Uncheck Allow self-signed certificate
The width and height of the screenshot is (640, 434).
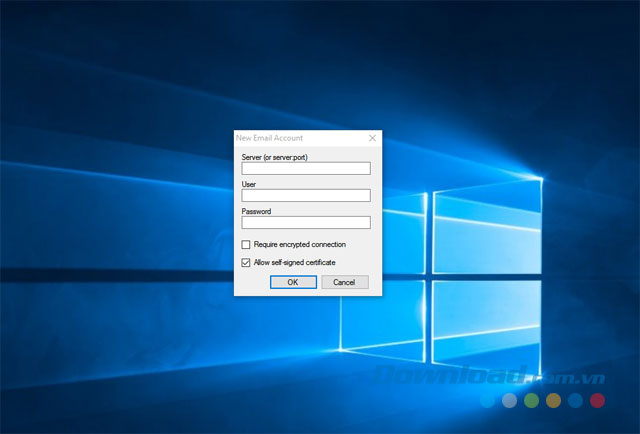click(246, 263)
